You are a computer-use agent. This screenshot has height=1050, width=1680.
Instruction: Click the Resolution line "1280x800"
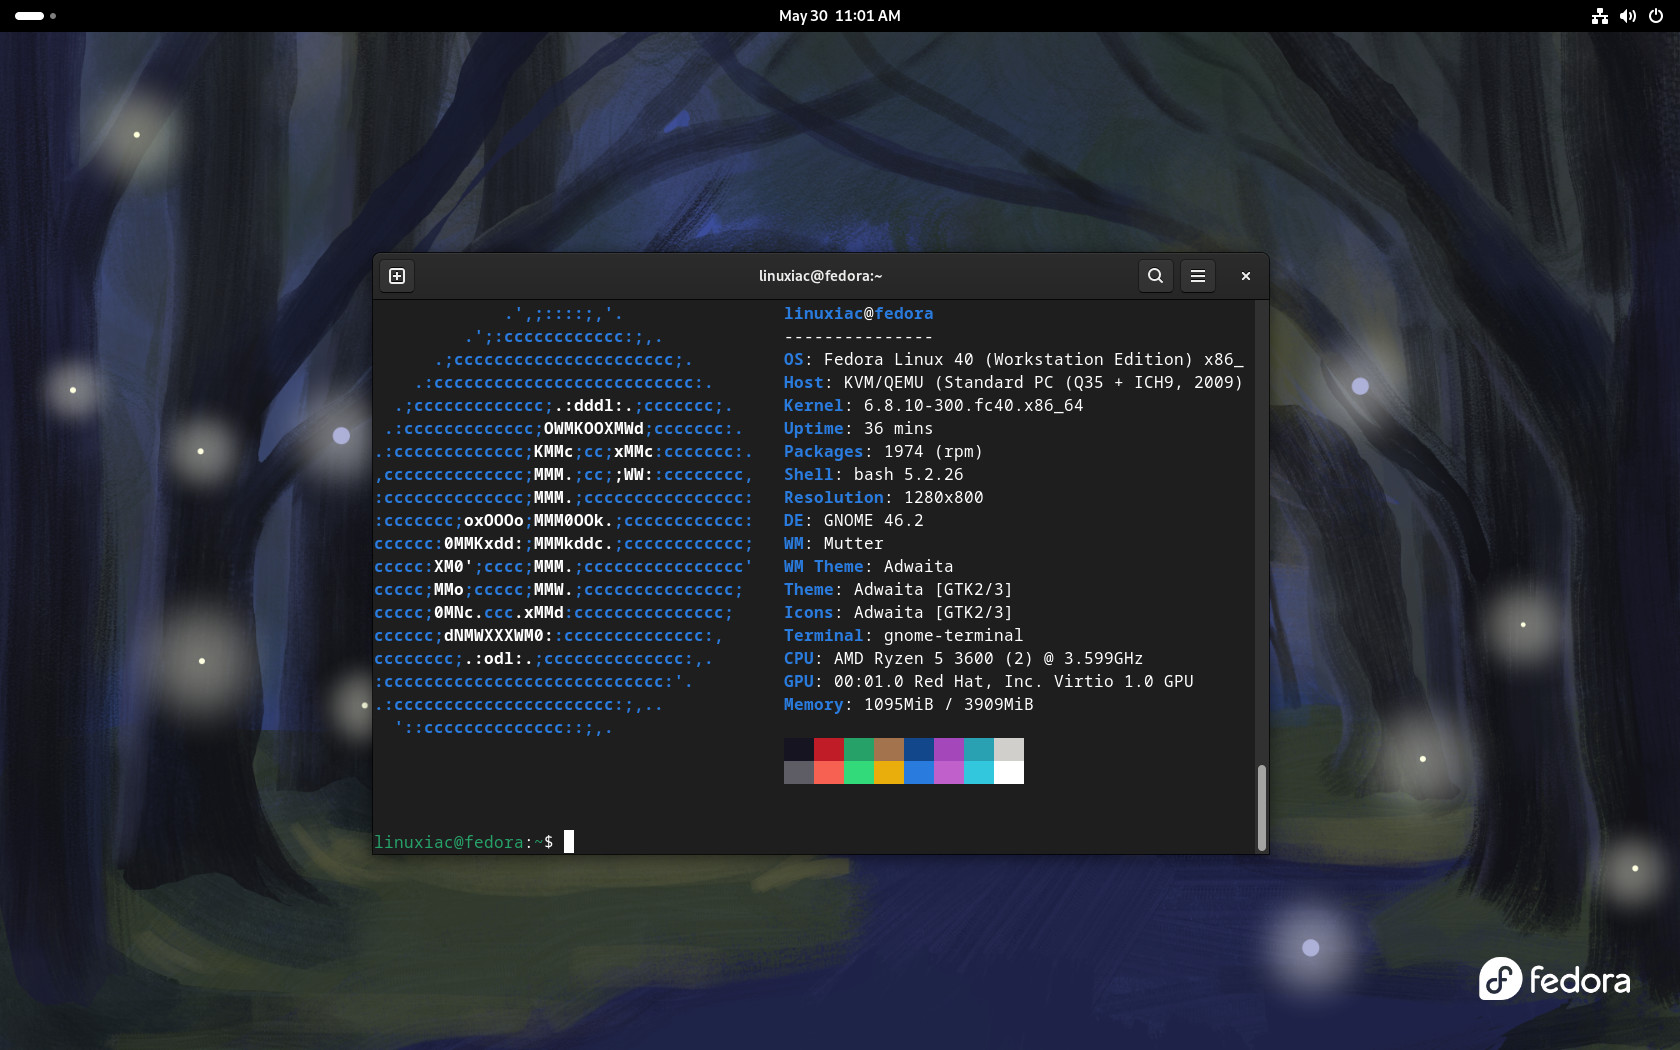pyautogui.click(x=884, y=498)
